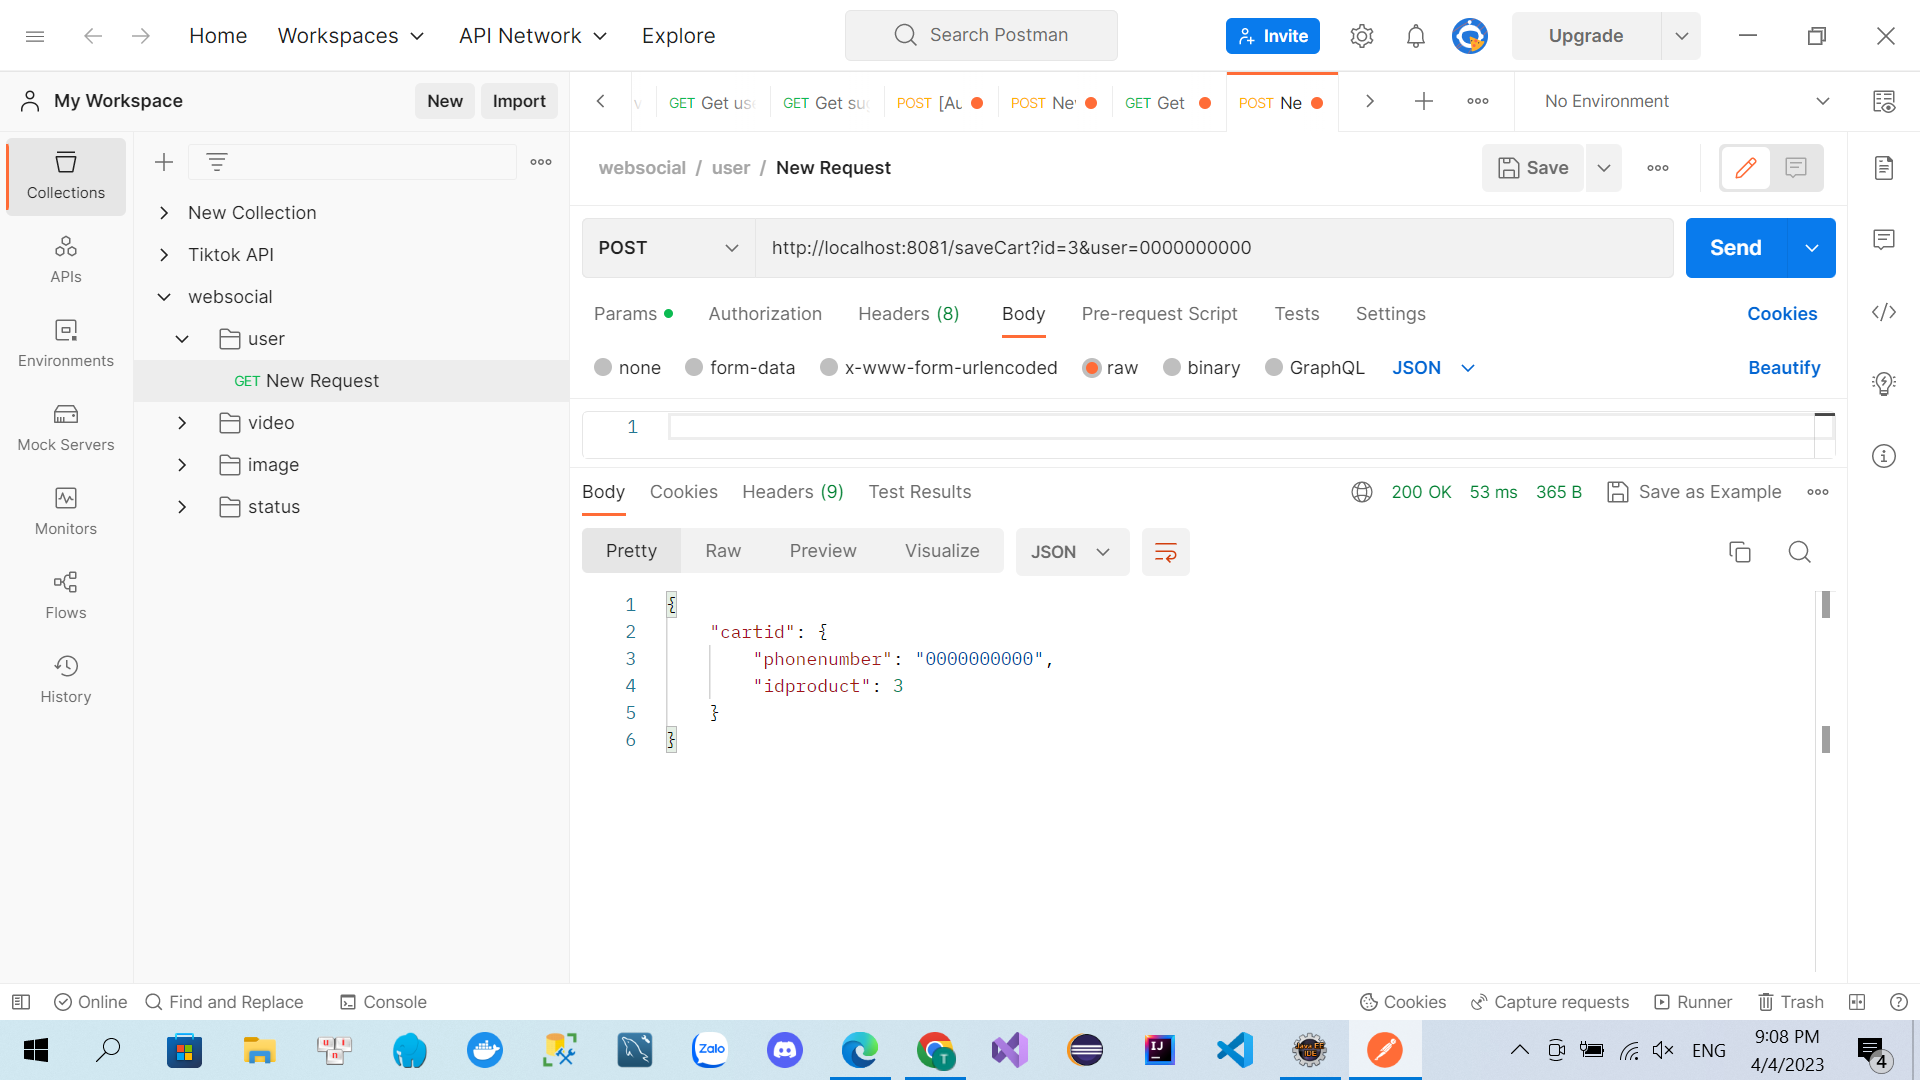1920x1080 pixels.
Task: Open the Flows sidebar section
Action: 66,595
